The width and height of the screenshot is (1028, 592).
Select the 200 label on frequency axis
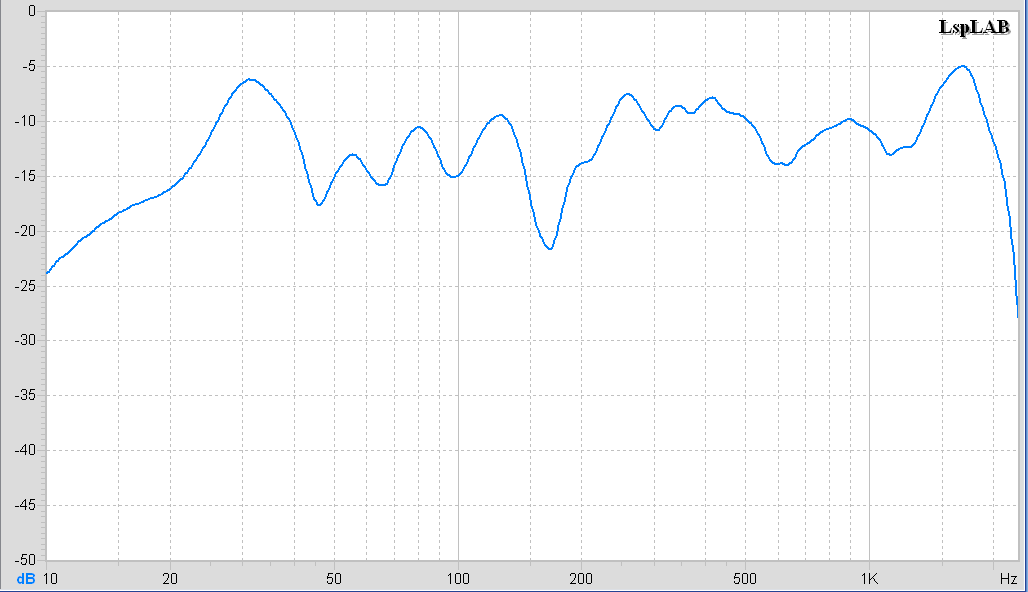[x=581, y=579]
